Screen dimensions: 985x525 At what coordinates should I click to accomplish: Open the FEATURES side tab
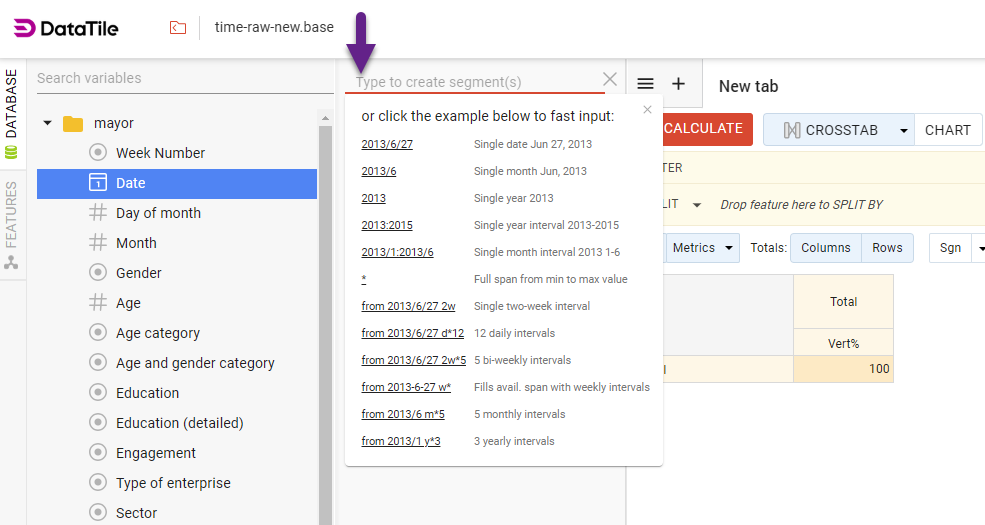click(x=12, y=222)
